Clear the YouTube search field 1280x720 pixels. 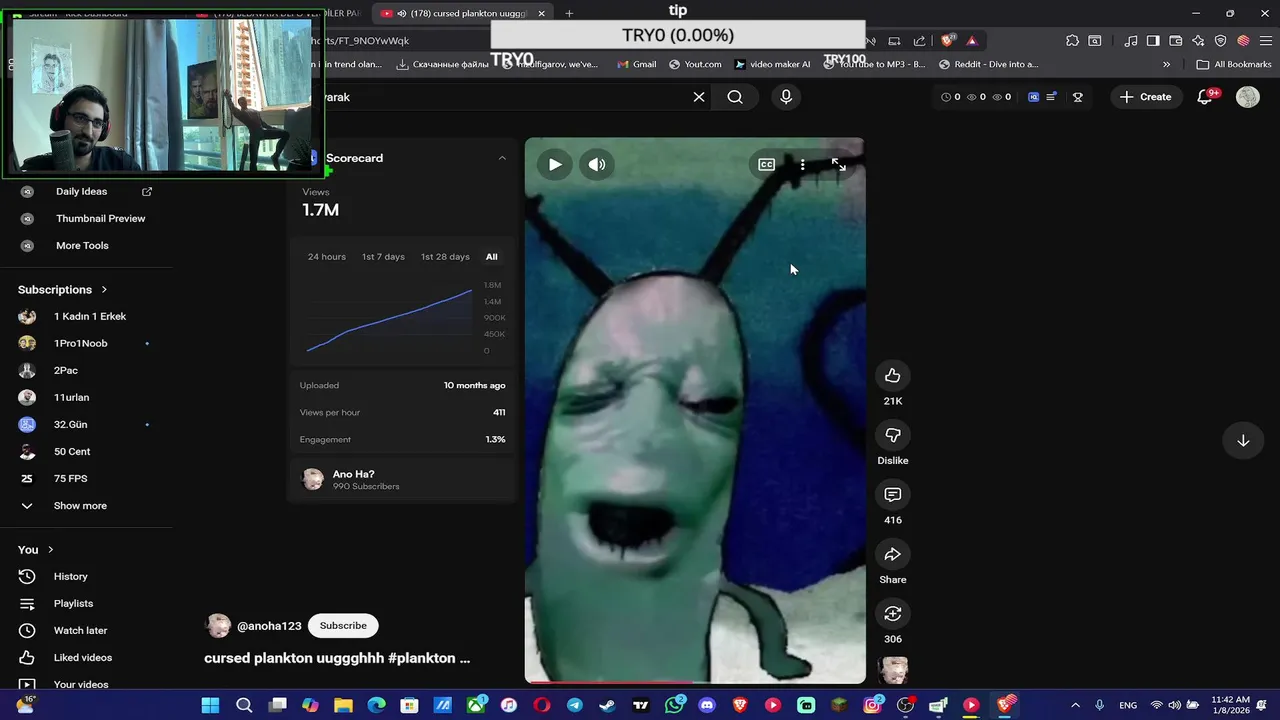[699, 97]
